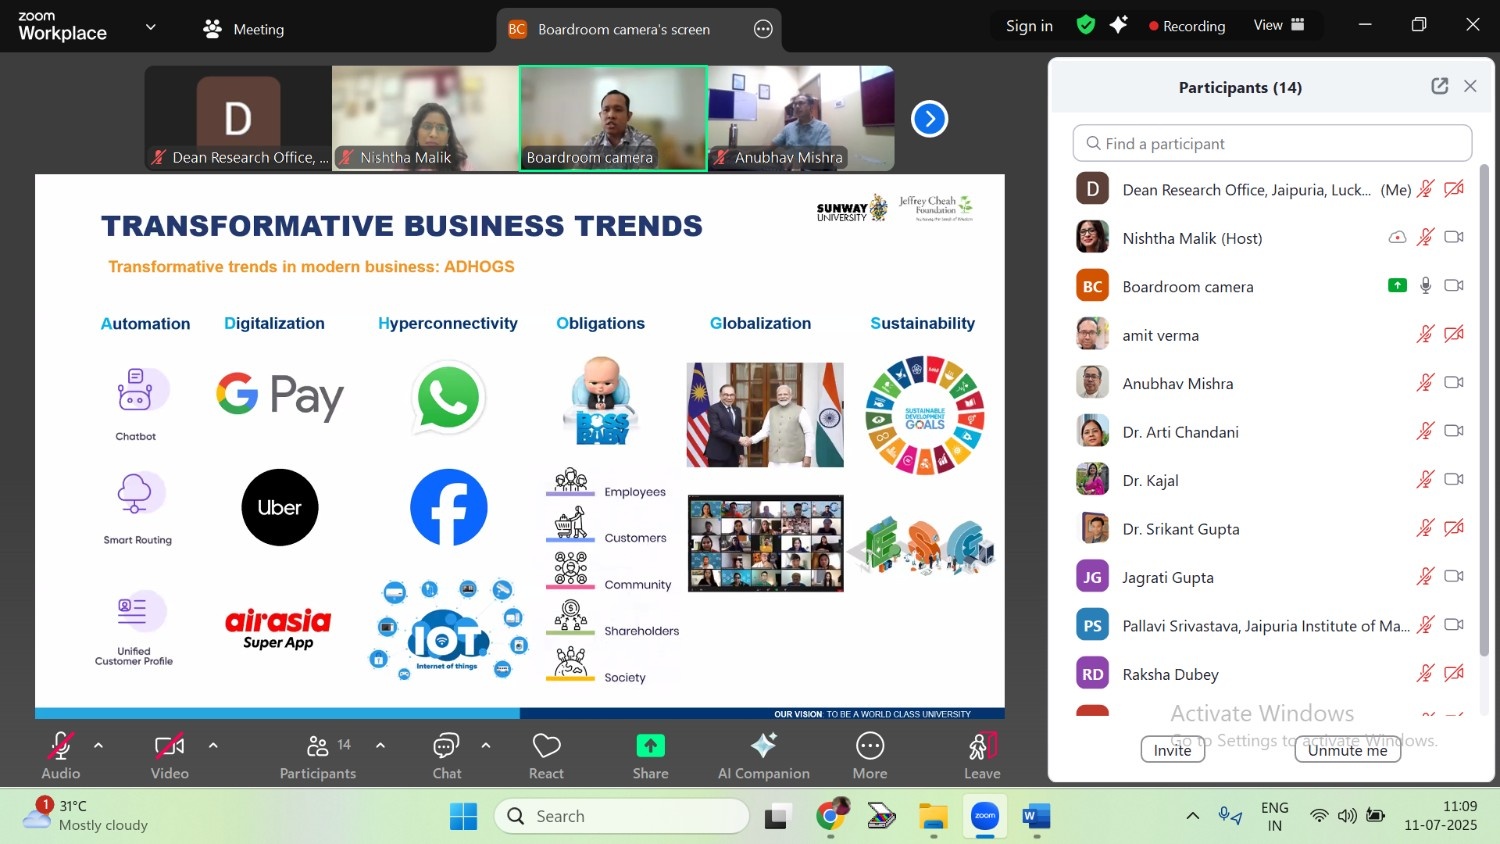Screen dimensions: 1500x844
Task: Click the participants list scrollbar
Action: [x=1484, y=410]
